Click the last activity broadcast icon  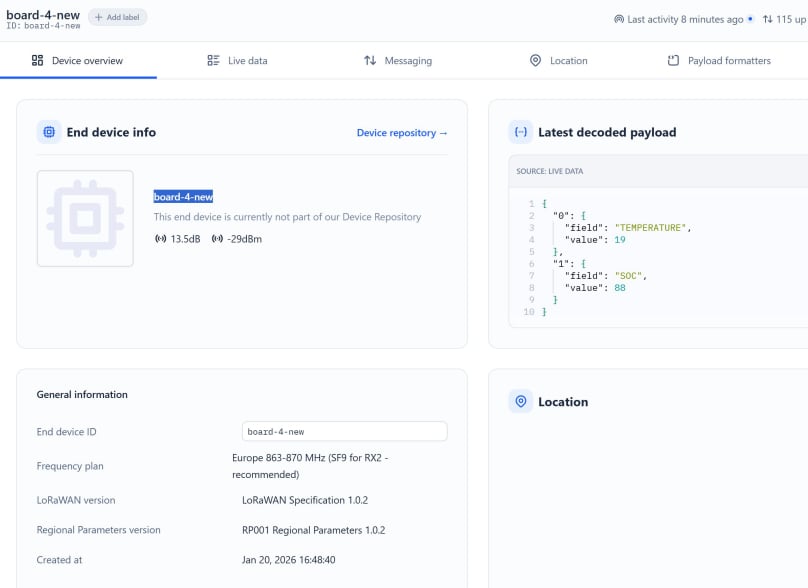tap(619, 19)
